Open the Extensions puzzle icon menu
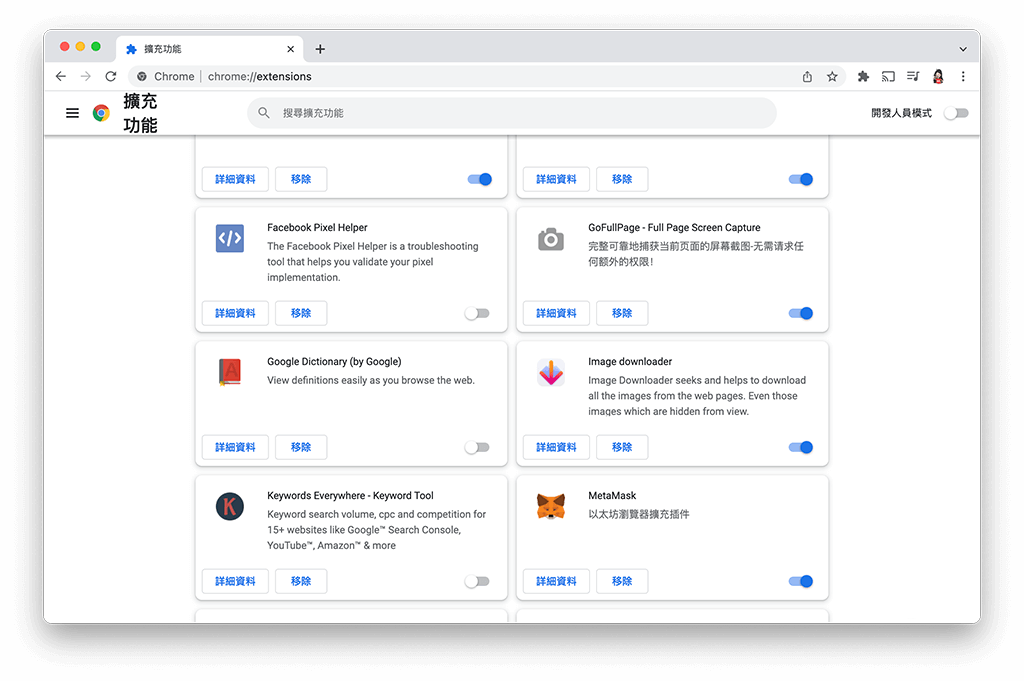Screen dimensions: 1024x681 tap(863, 76)
